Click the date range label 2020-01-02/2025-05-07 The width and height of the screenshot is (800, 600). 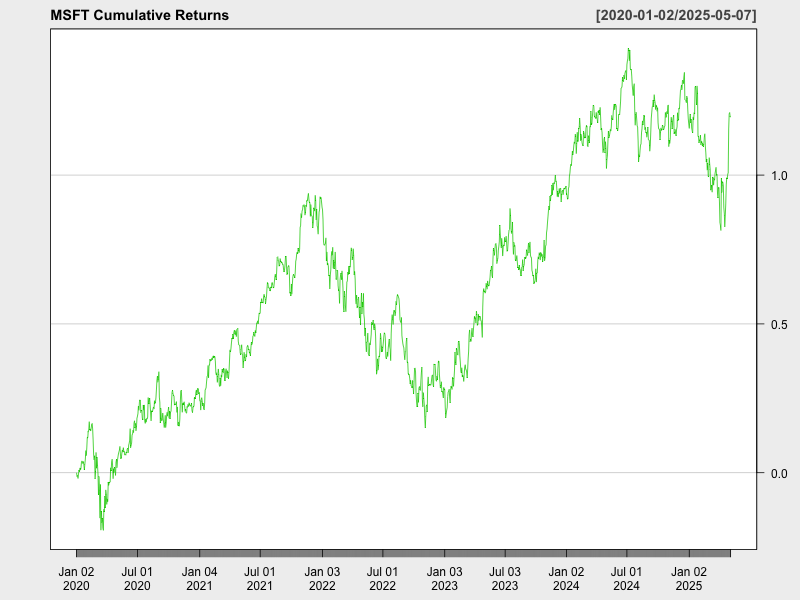point(676,15)
